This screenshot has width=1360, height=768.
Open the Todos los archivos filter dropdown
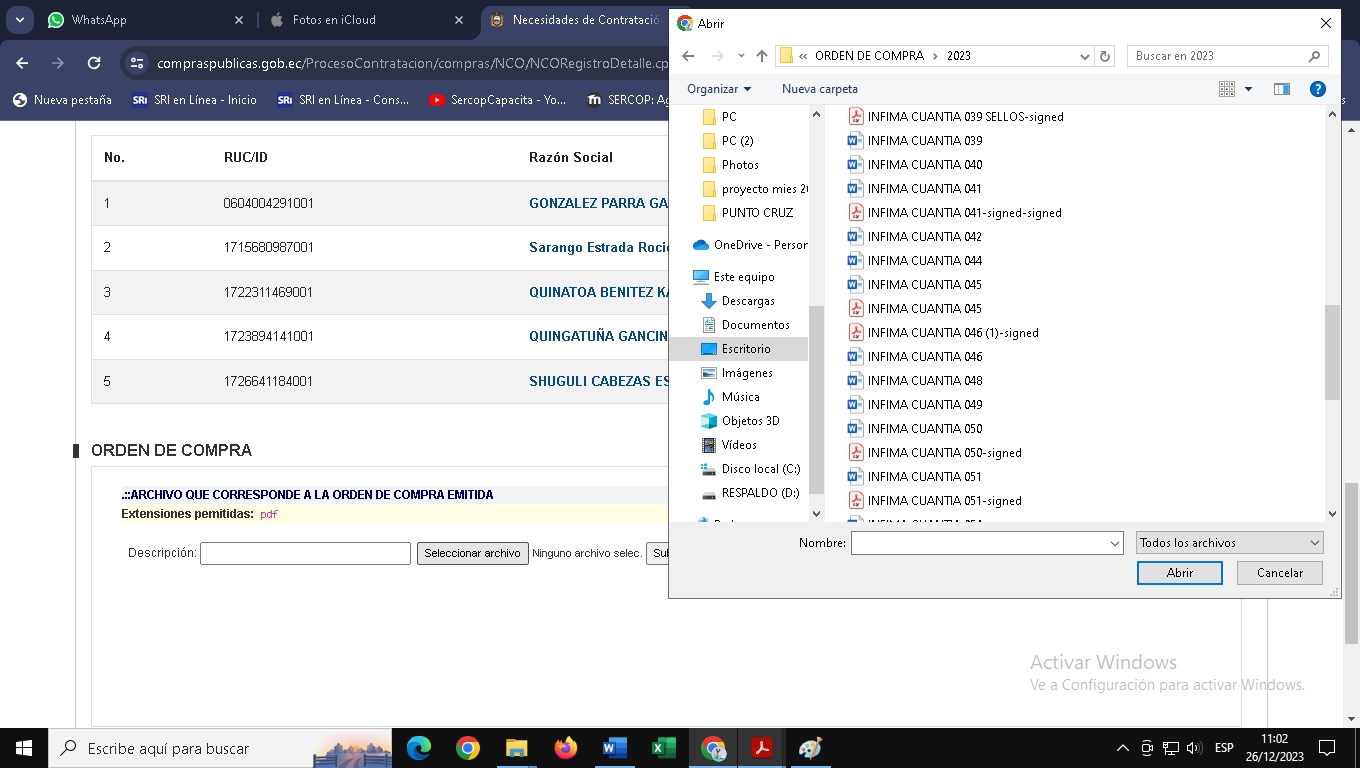click(x=1229, y=543)
